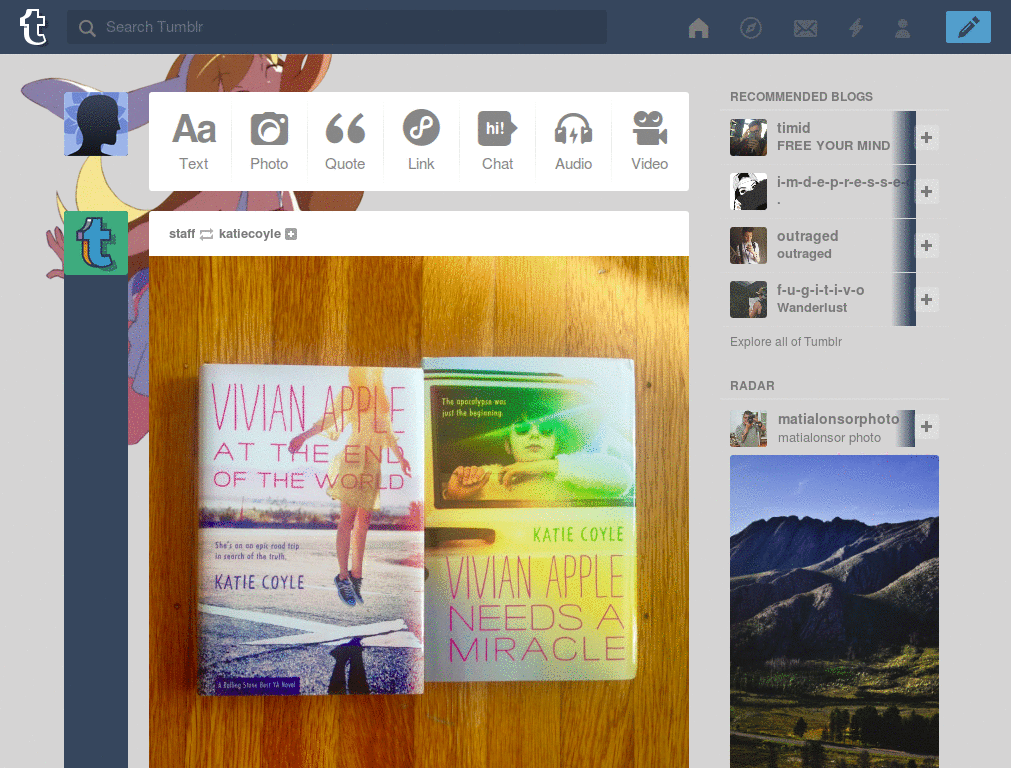
Task: Open activity with lightning bolt icon
Action: click(856, 28)
